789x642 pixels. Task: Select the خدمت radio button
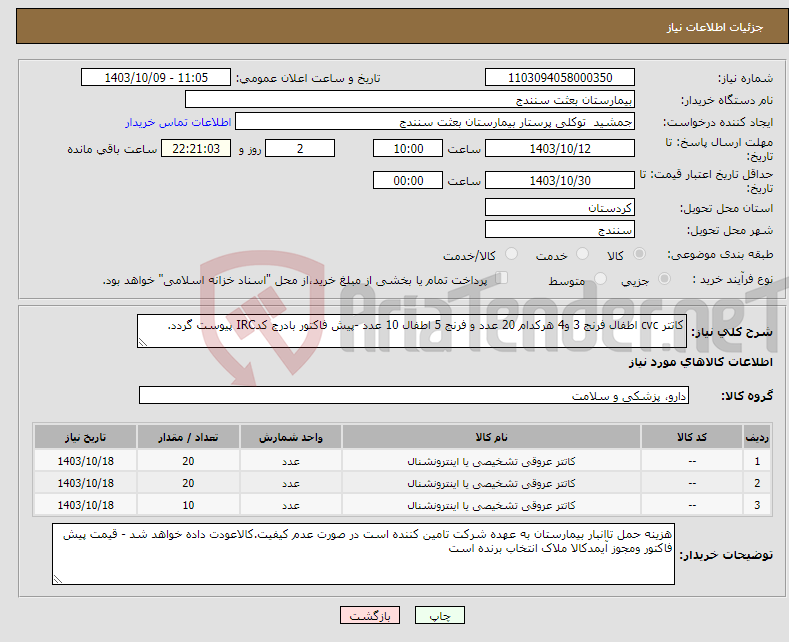[x=582, y=254]
